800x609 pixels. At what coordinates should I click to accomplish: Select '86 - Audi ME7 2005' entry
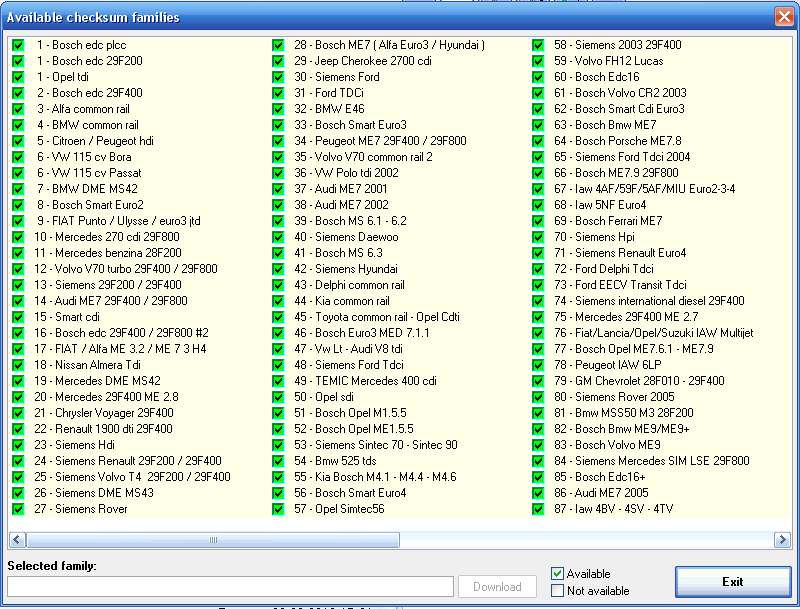tap(602, 493)
